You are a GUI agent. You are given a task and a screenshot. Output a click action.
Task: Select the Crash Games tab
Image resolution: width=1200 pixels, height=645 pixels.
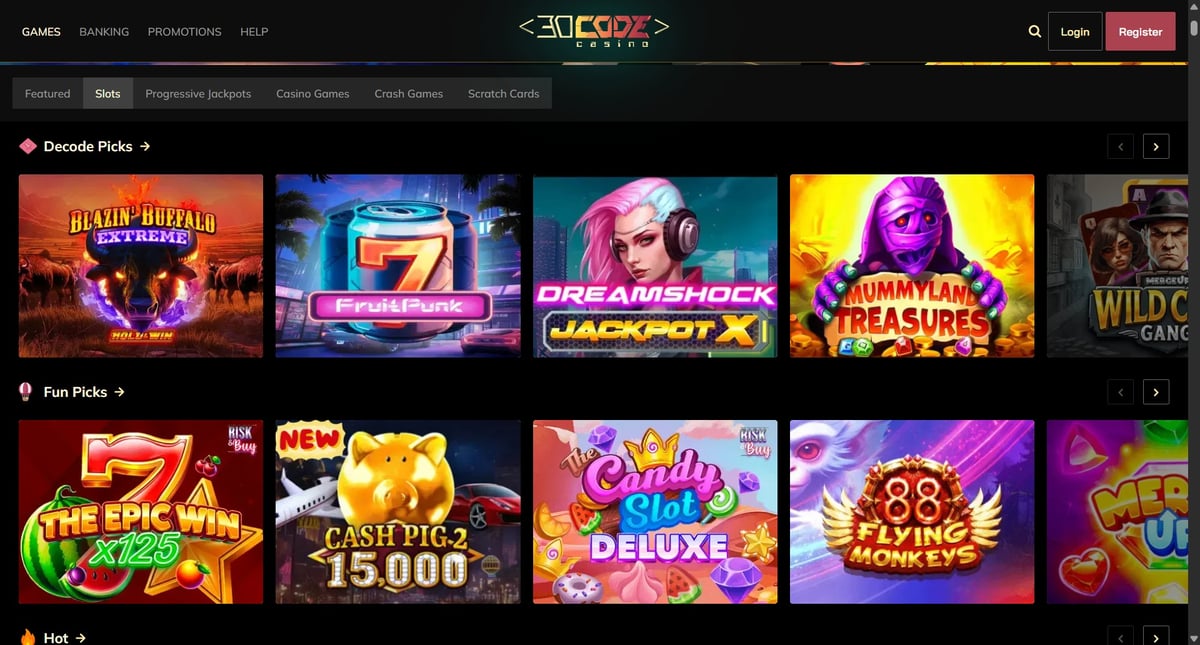point(409,93)
